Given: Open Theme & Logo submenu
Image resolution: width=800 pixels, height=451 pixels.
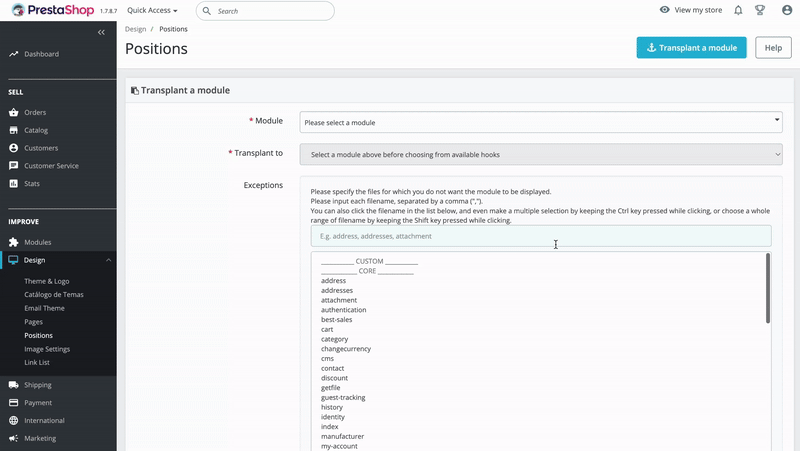Looking at the screenshot, I should 46,281.
